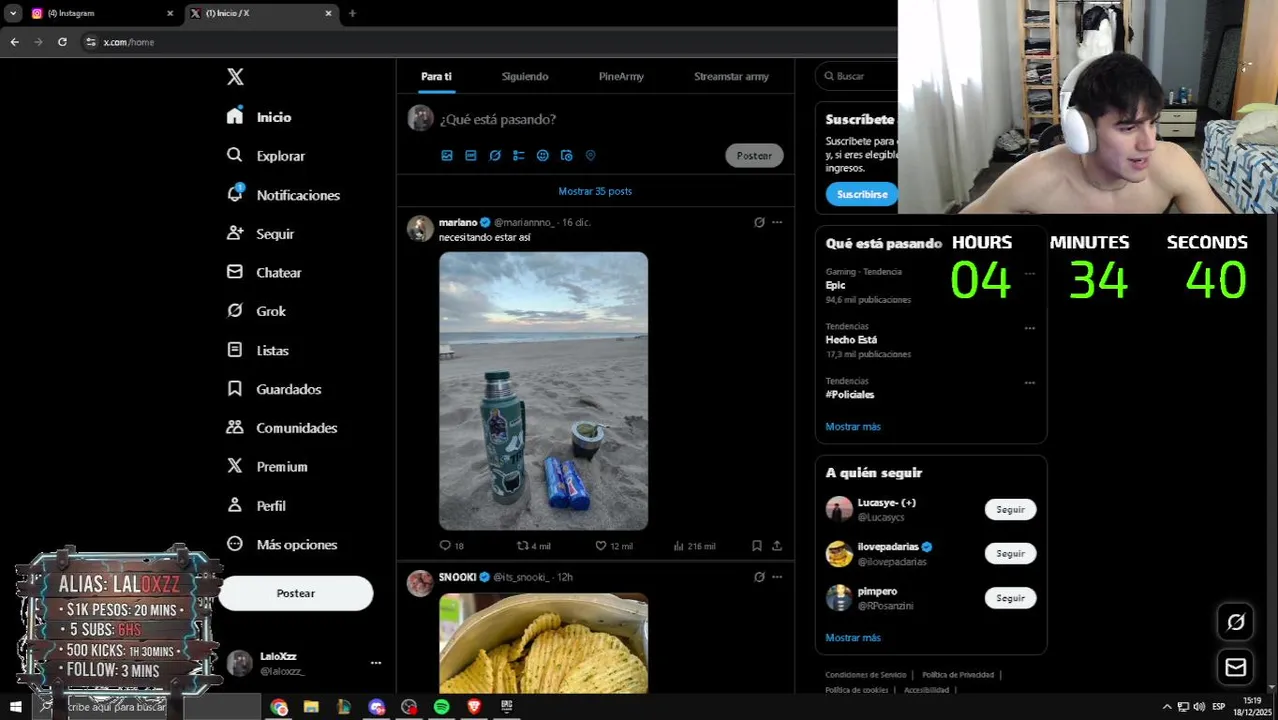Screen dimensions: 1278x720
Task: Open Grok actions on mariano's post
Action: click(x=759, y=222)
